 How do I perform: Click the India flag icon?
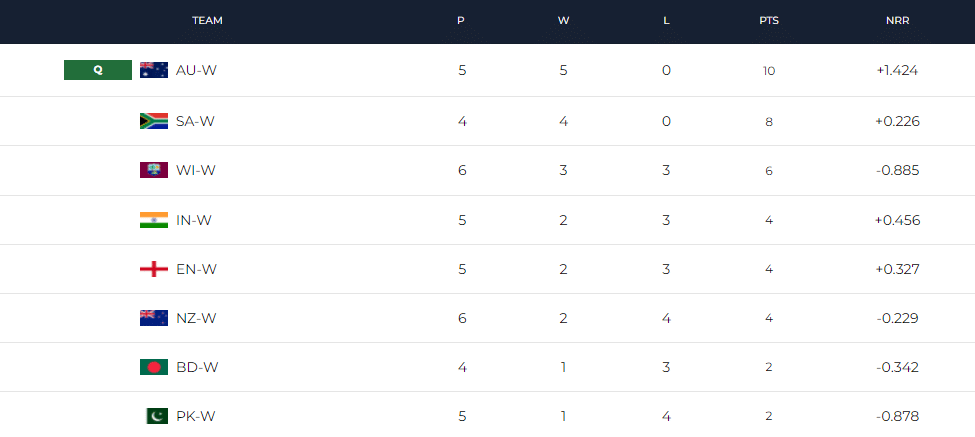coord(153,220)
